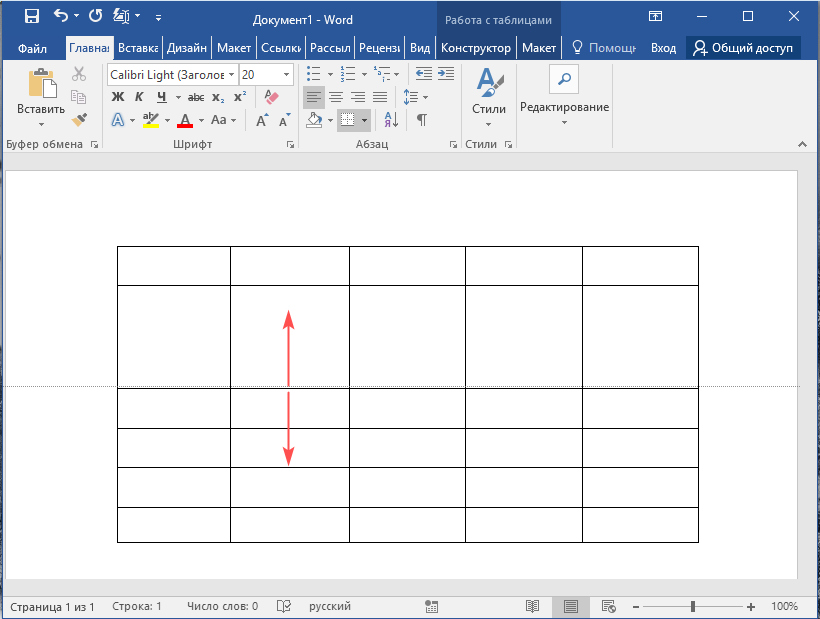Click the Increase Indent icon
Screen dimensions: 820x619
tap(446, 74)
